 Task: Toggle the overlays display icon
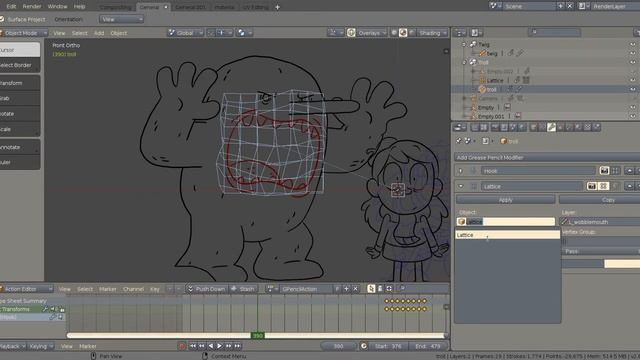351,33
